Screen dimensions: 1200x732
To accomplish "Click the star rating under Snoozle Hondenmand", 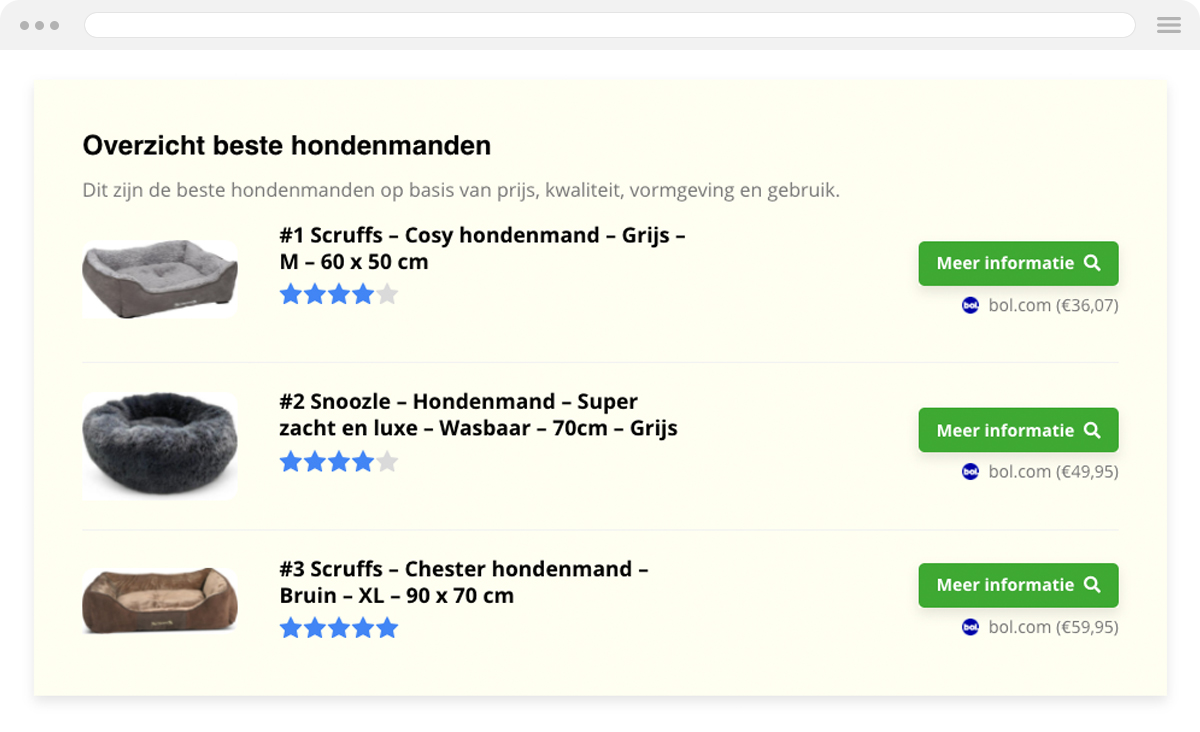I will [338, 461].
